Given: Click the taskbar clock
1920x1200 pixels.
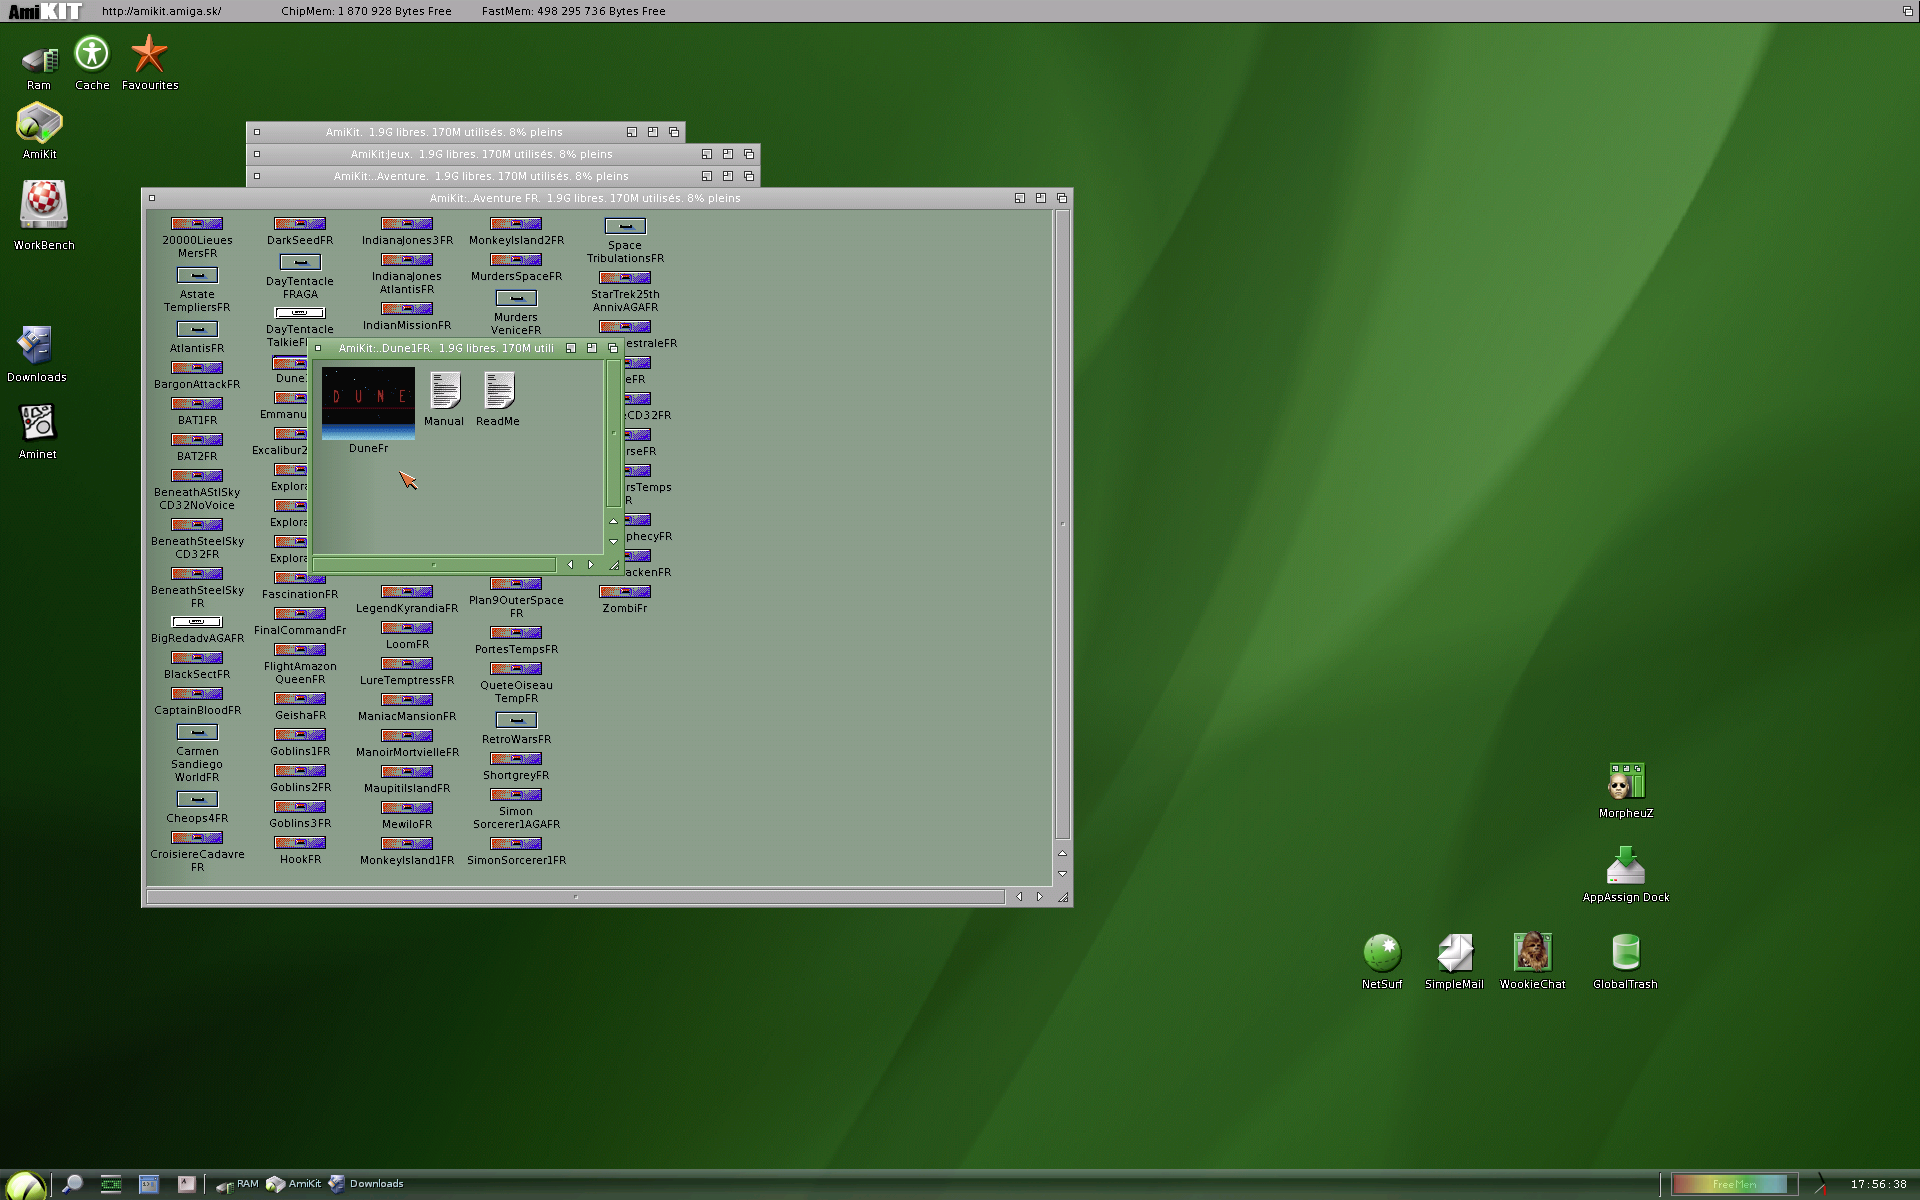Looking at the screenshot, I should (x=1878, y=1184).
